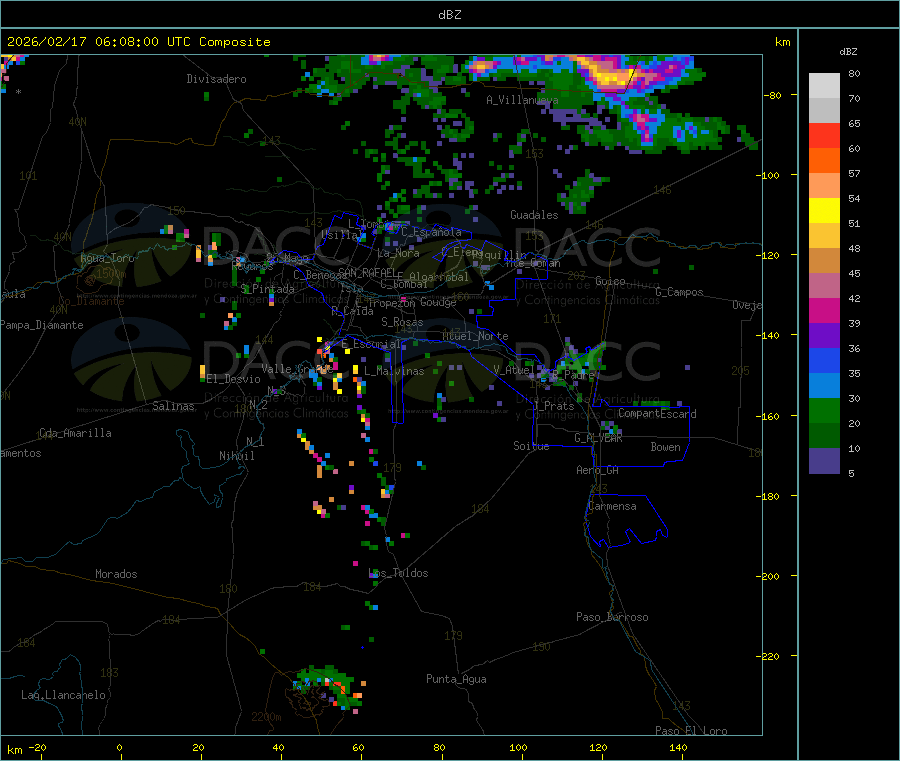Click the legend value '45'
Viewport: 900px width, 761px height.
[x=854, y=273]
